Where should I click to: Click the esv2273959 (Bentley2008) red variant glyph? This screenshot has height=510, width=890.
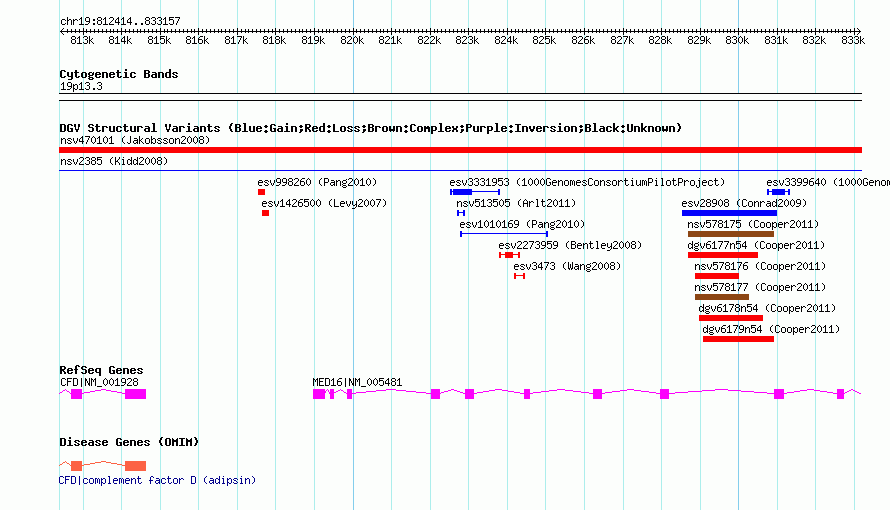(509, 255)
